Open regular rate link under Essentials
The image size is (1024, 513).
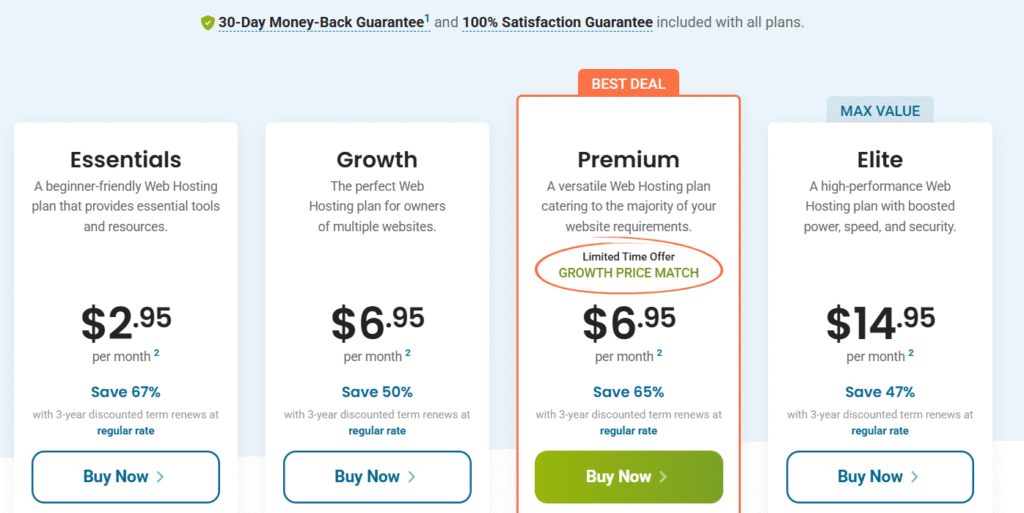click(x=125, y=431)
